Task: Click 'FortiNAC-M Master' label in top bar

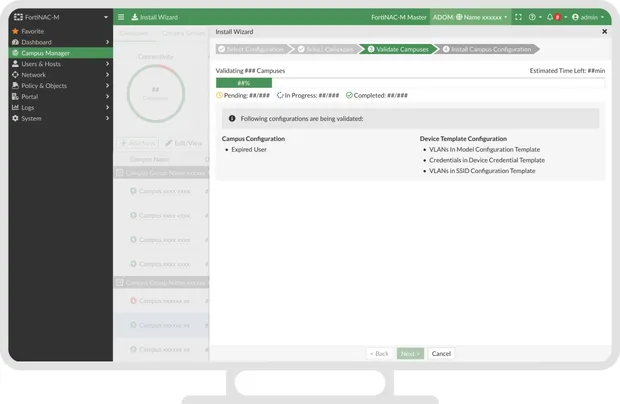Action: [399, 17]
